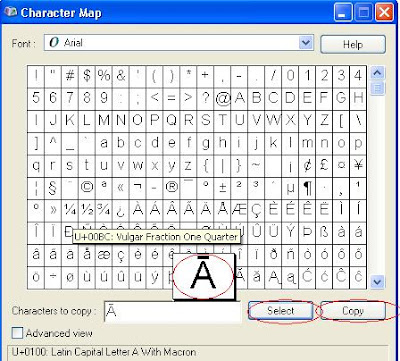Choose the digit 7 cell
This screenshot has width=400, height=361.
pos(70,99)
